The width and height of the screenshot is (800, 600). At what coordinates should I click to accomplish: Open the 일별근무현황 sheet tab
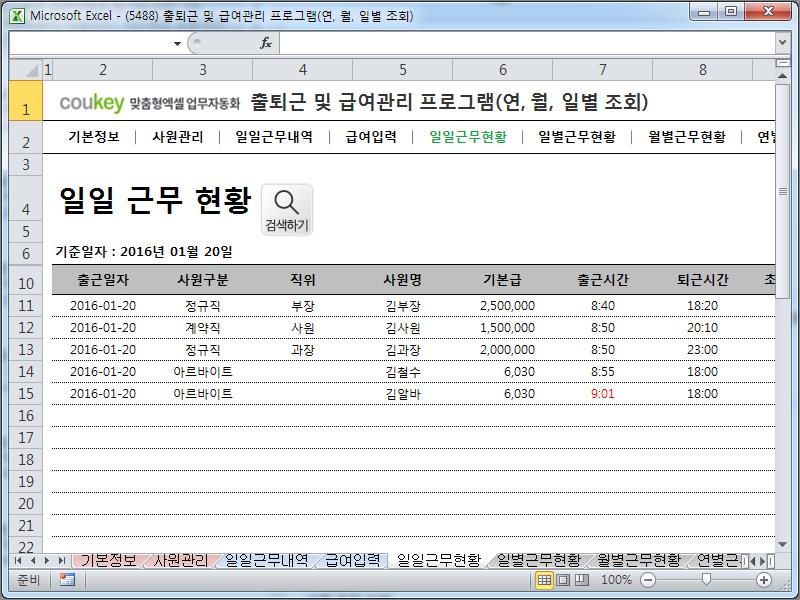click(539, 560)
